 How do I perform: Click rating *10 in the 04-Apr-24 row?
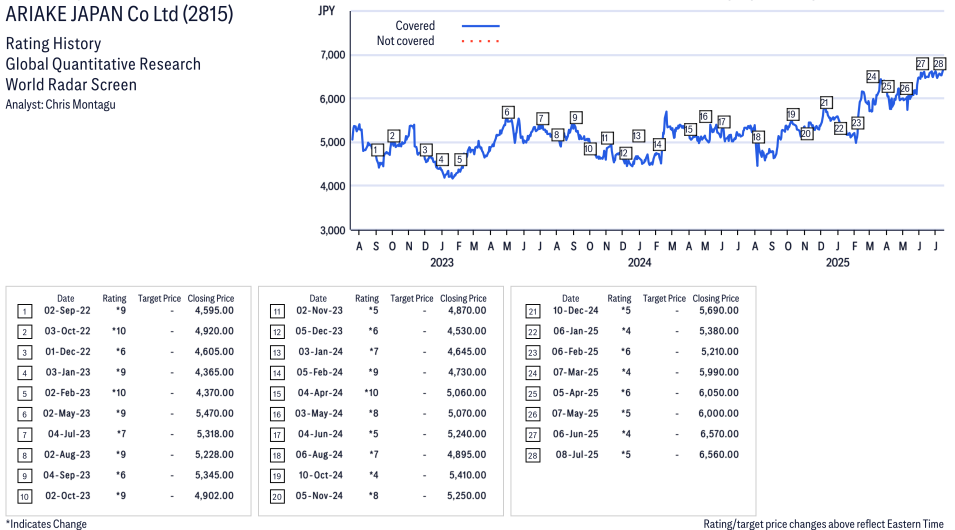[x=372, y=393]
